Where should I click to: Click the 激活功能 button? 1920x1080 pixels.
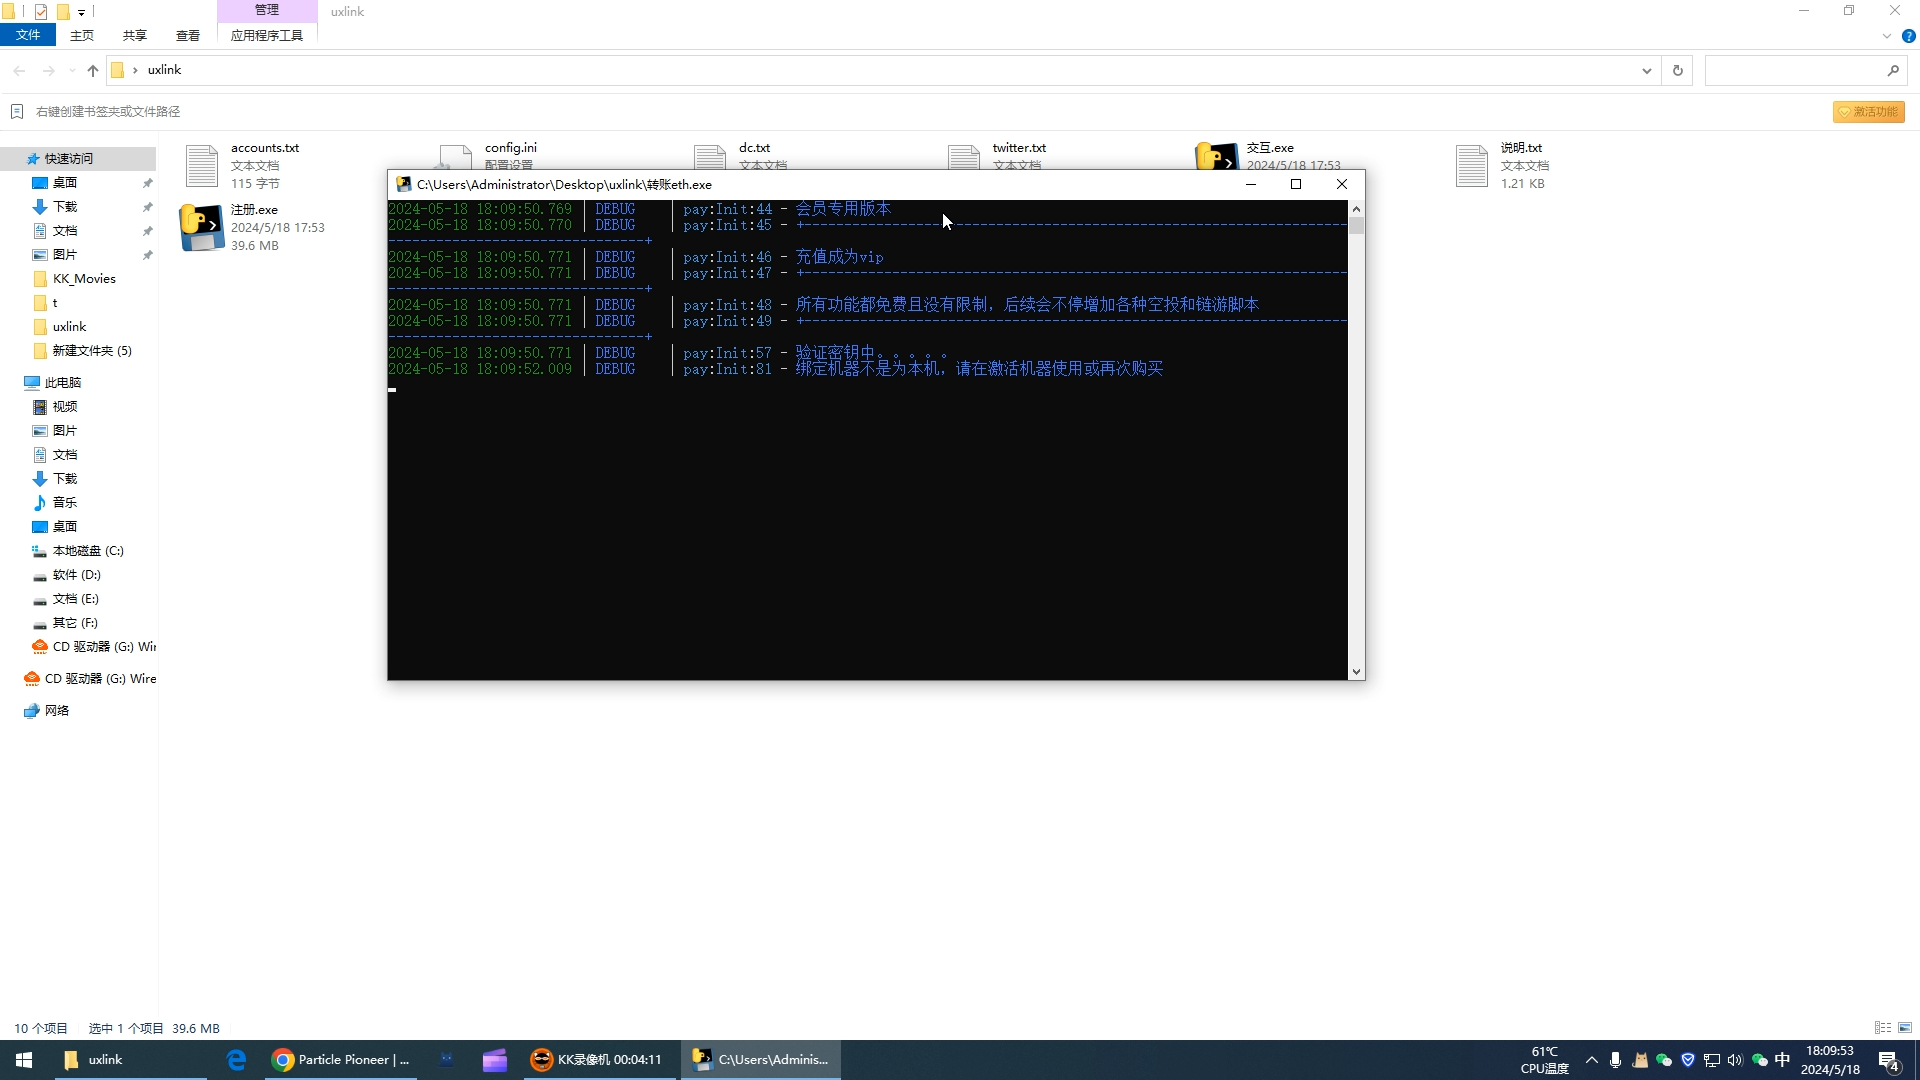pos(1868,112)
